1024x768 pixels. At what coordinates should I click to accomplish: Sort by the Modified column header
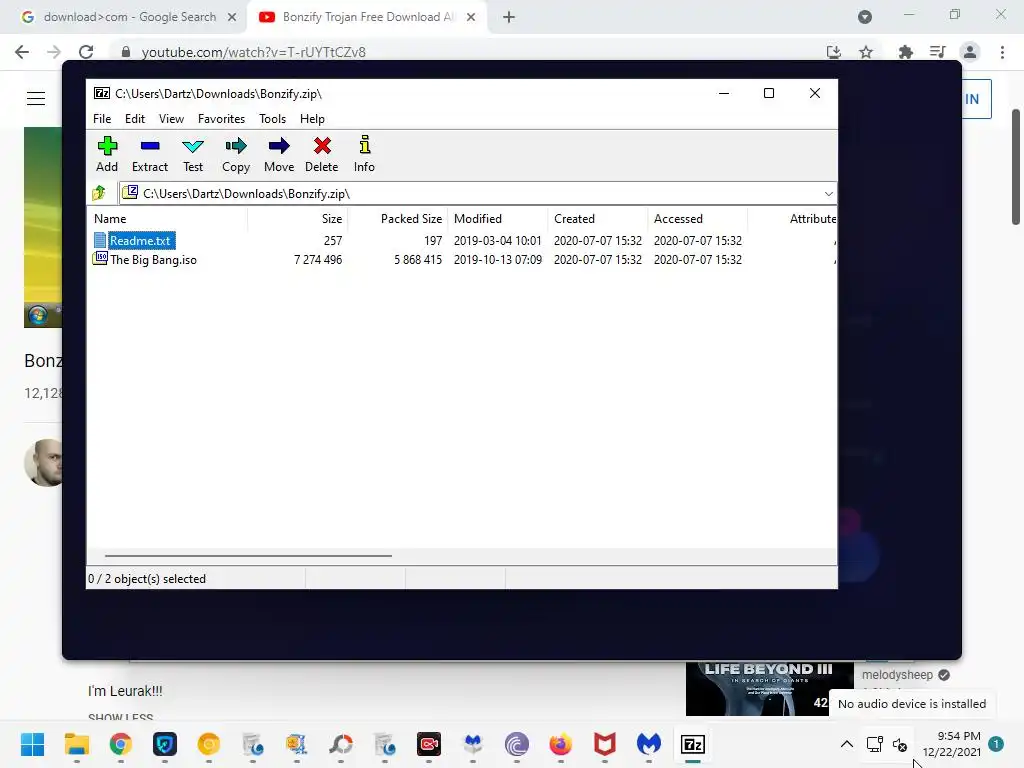point(498,219)
